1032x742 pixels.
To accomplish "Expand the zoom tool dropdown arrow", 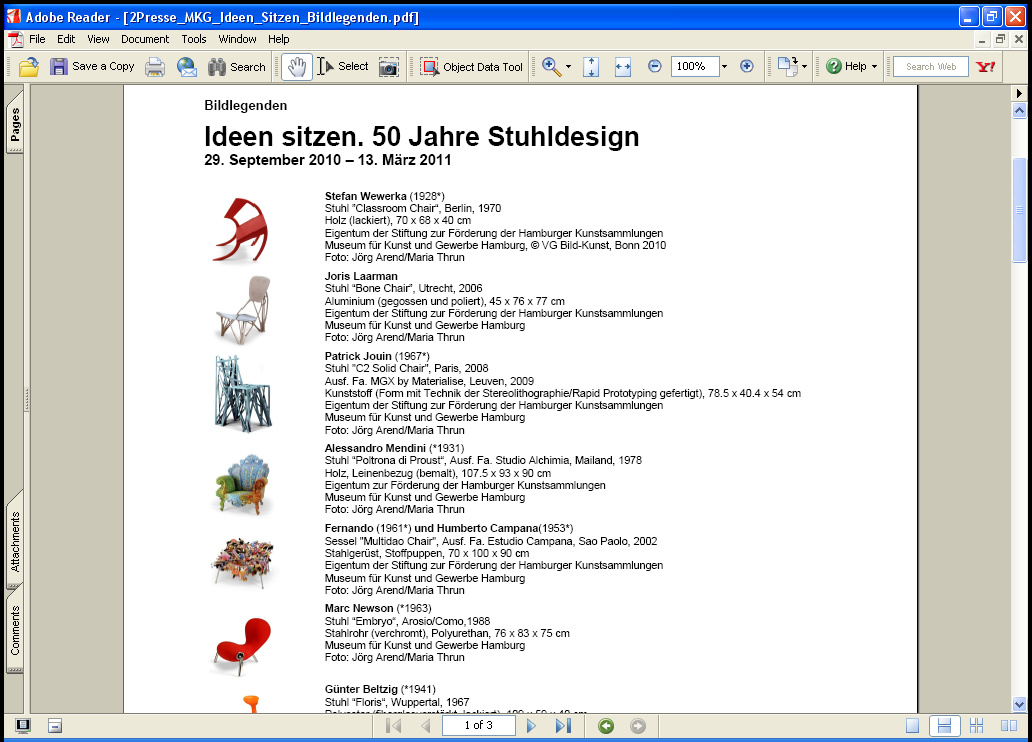I will click(568, 66).
